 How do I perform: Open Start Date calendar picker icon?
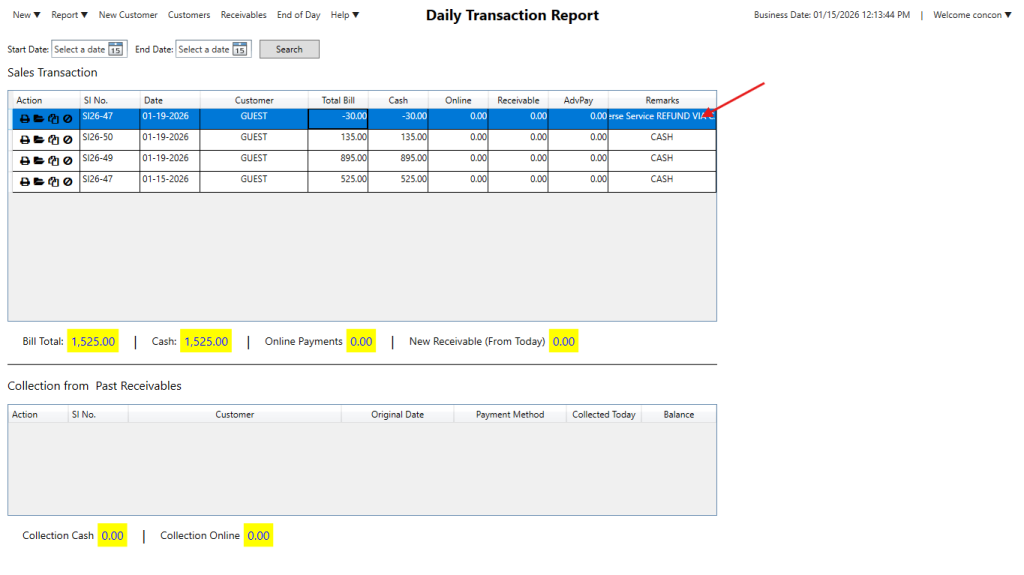(x=116, y=50)
